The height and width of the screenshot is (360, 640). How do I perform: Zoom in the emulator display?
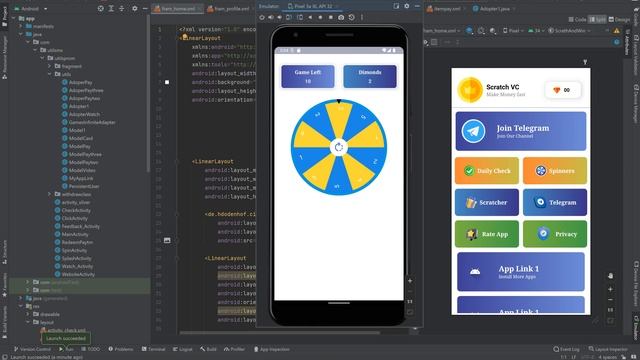410,281
